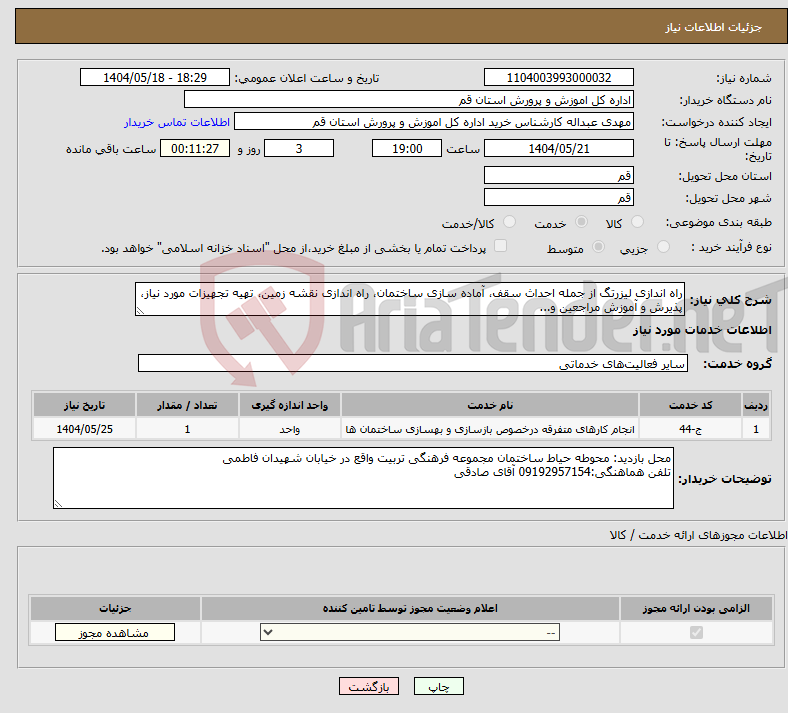Toggle the اسناد خزانه اسلامی payment checkbox
The width and height of the screenshot is (788, 713).
(501, 246)
